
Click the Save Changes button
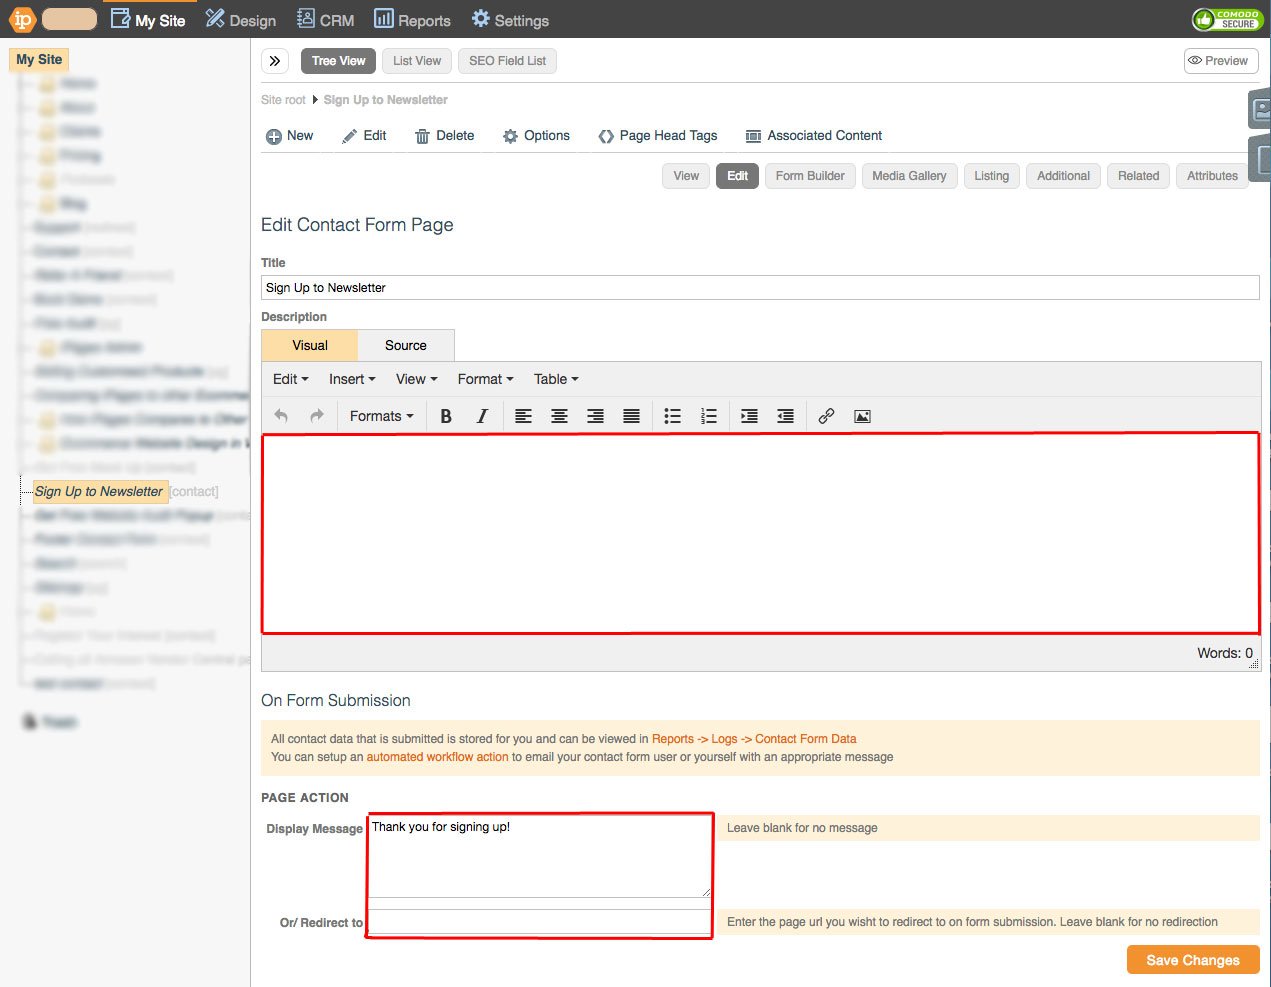pos(1192,960)
